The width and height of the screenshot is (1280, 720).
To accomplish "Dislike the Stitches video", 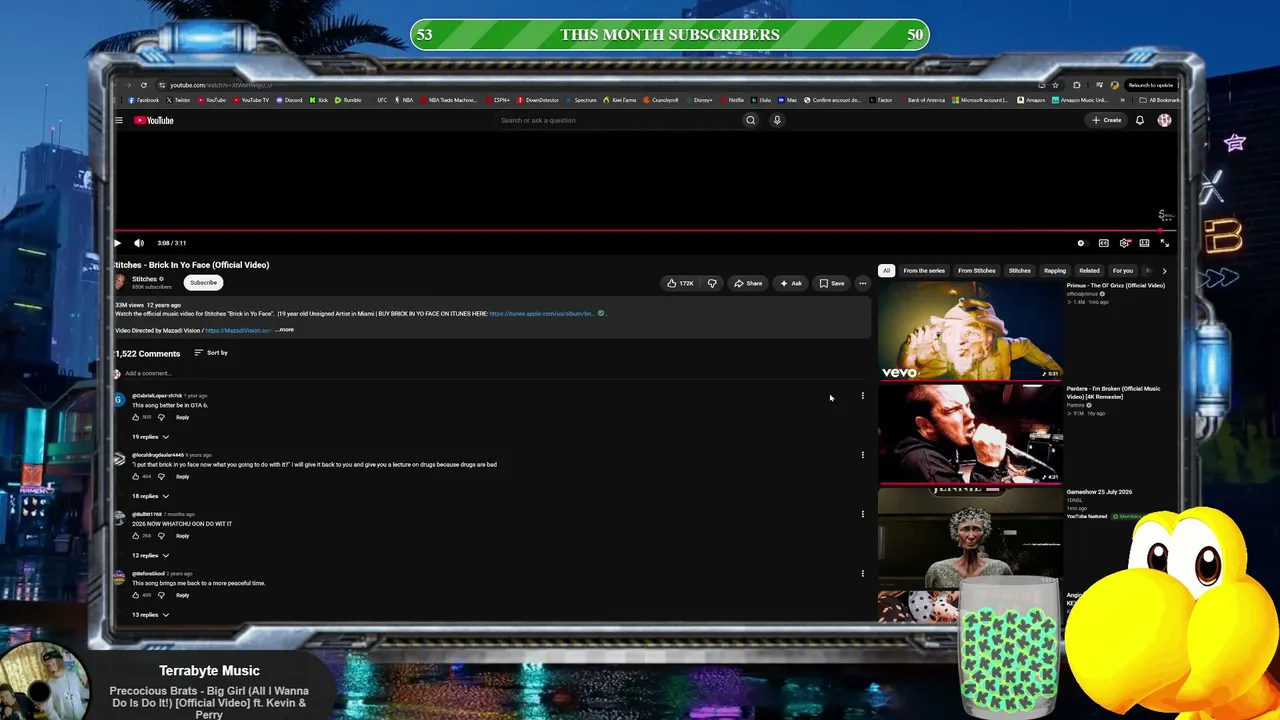I will (x=712, y=283).
